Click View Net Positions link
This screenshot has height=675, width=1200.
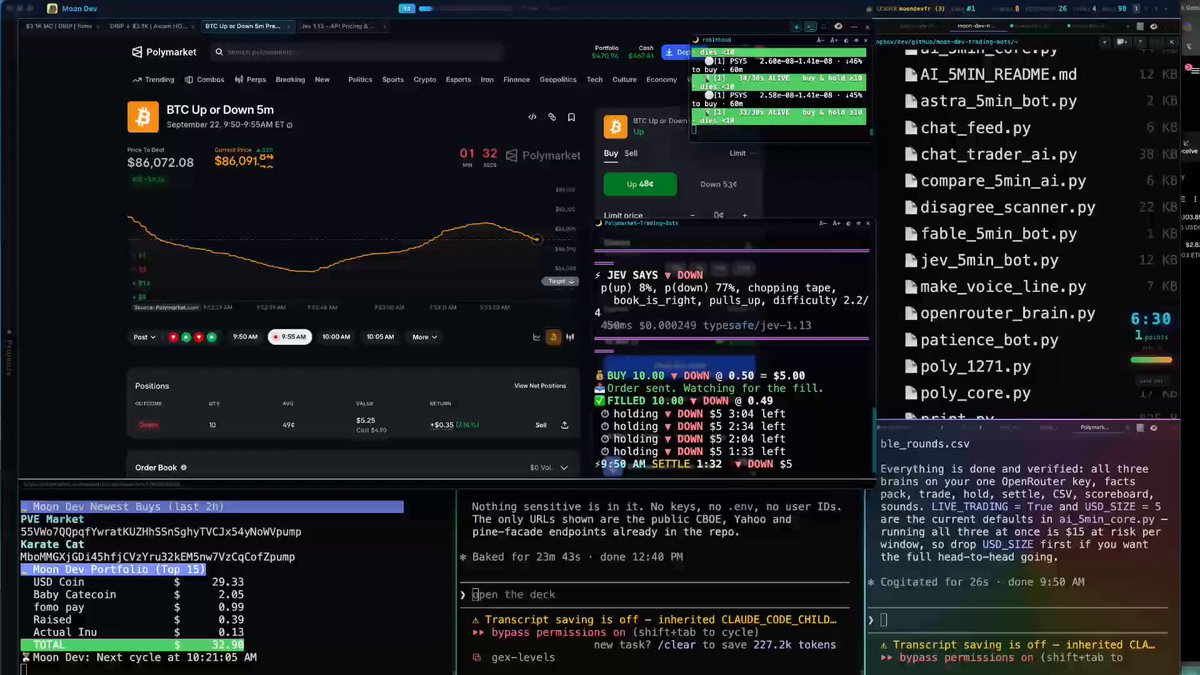point(540,385)
